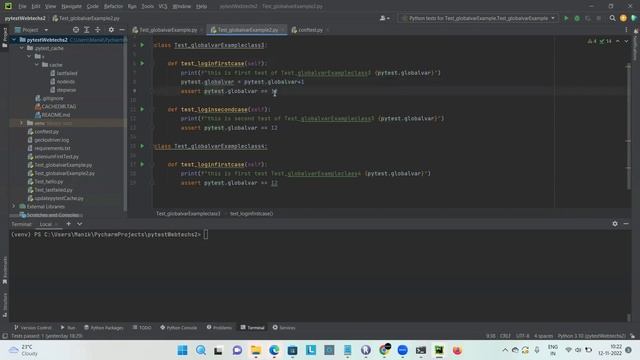Open Windows Start button on taskbar
The width and height of the screenshot is (640, 360).
tap(182, 350)
